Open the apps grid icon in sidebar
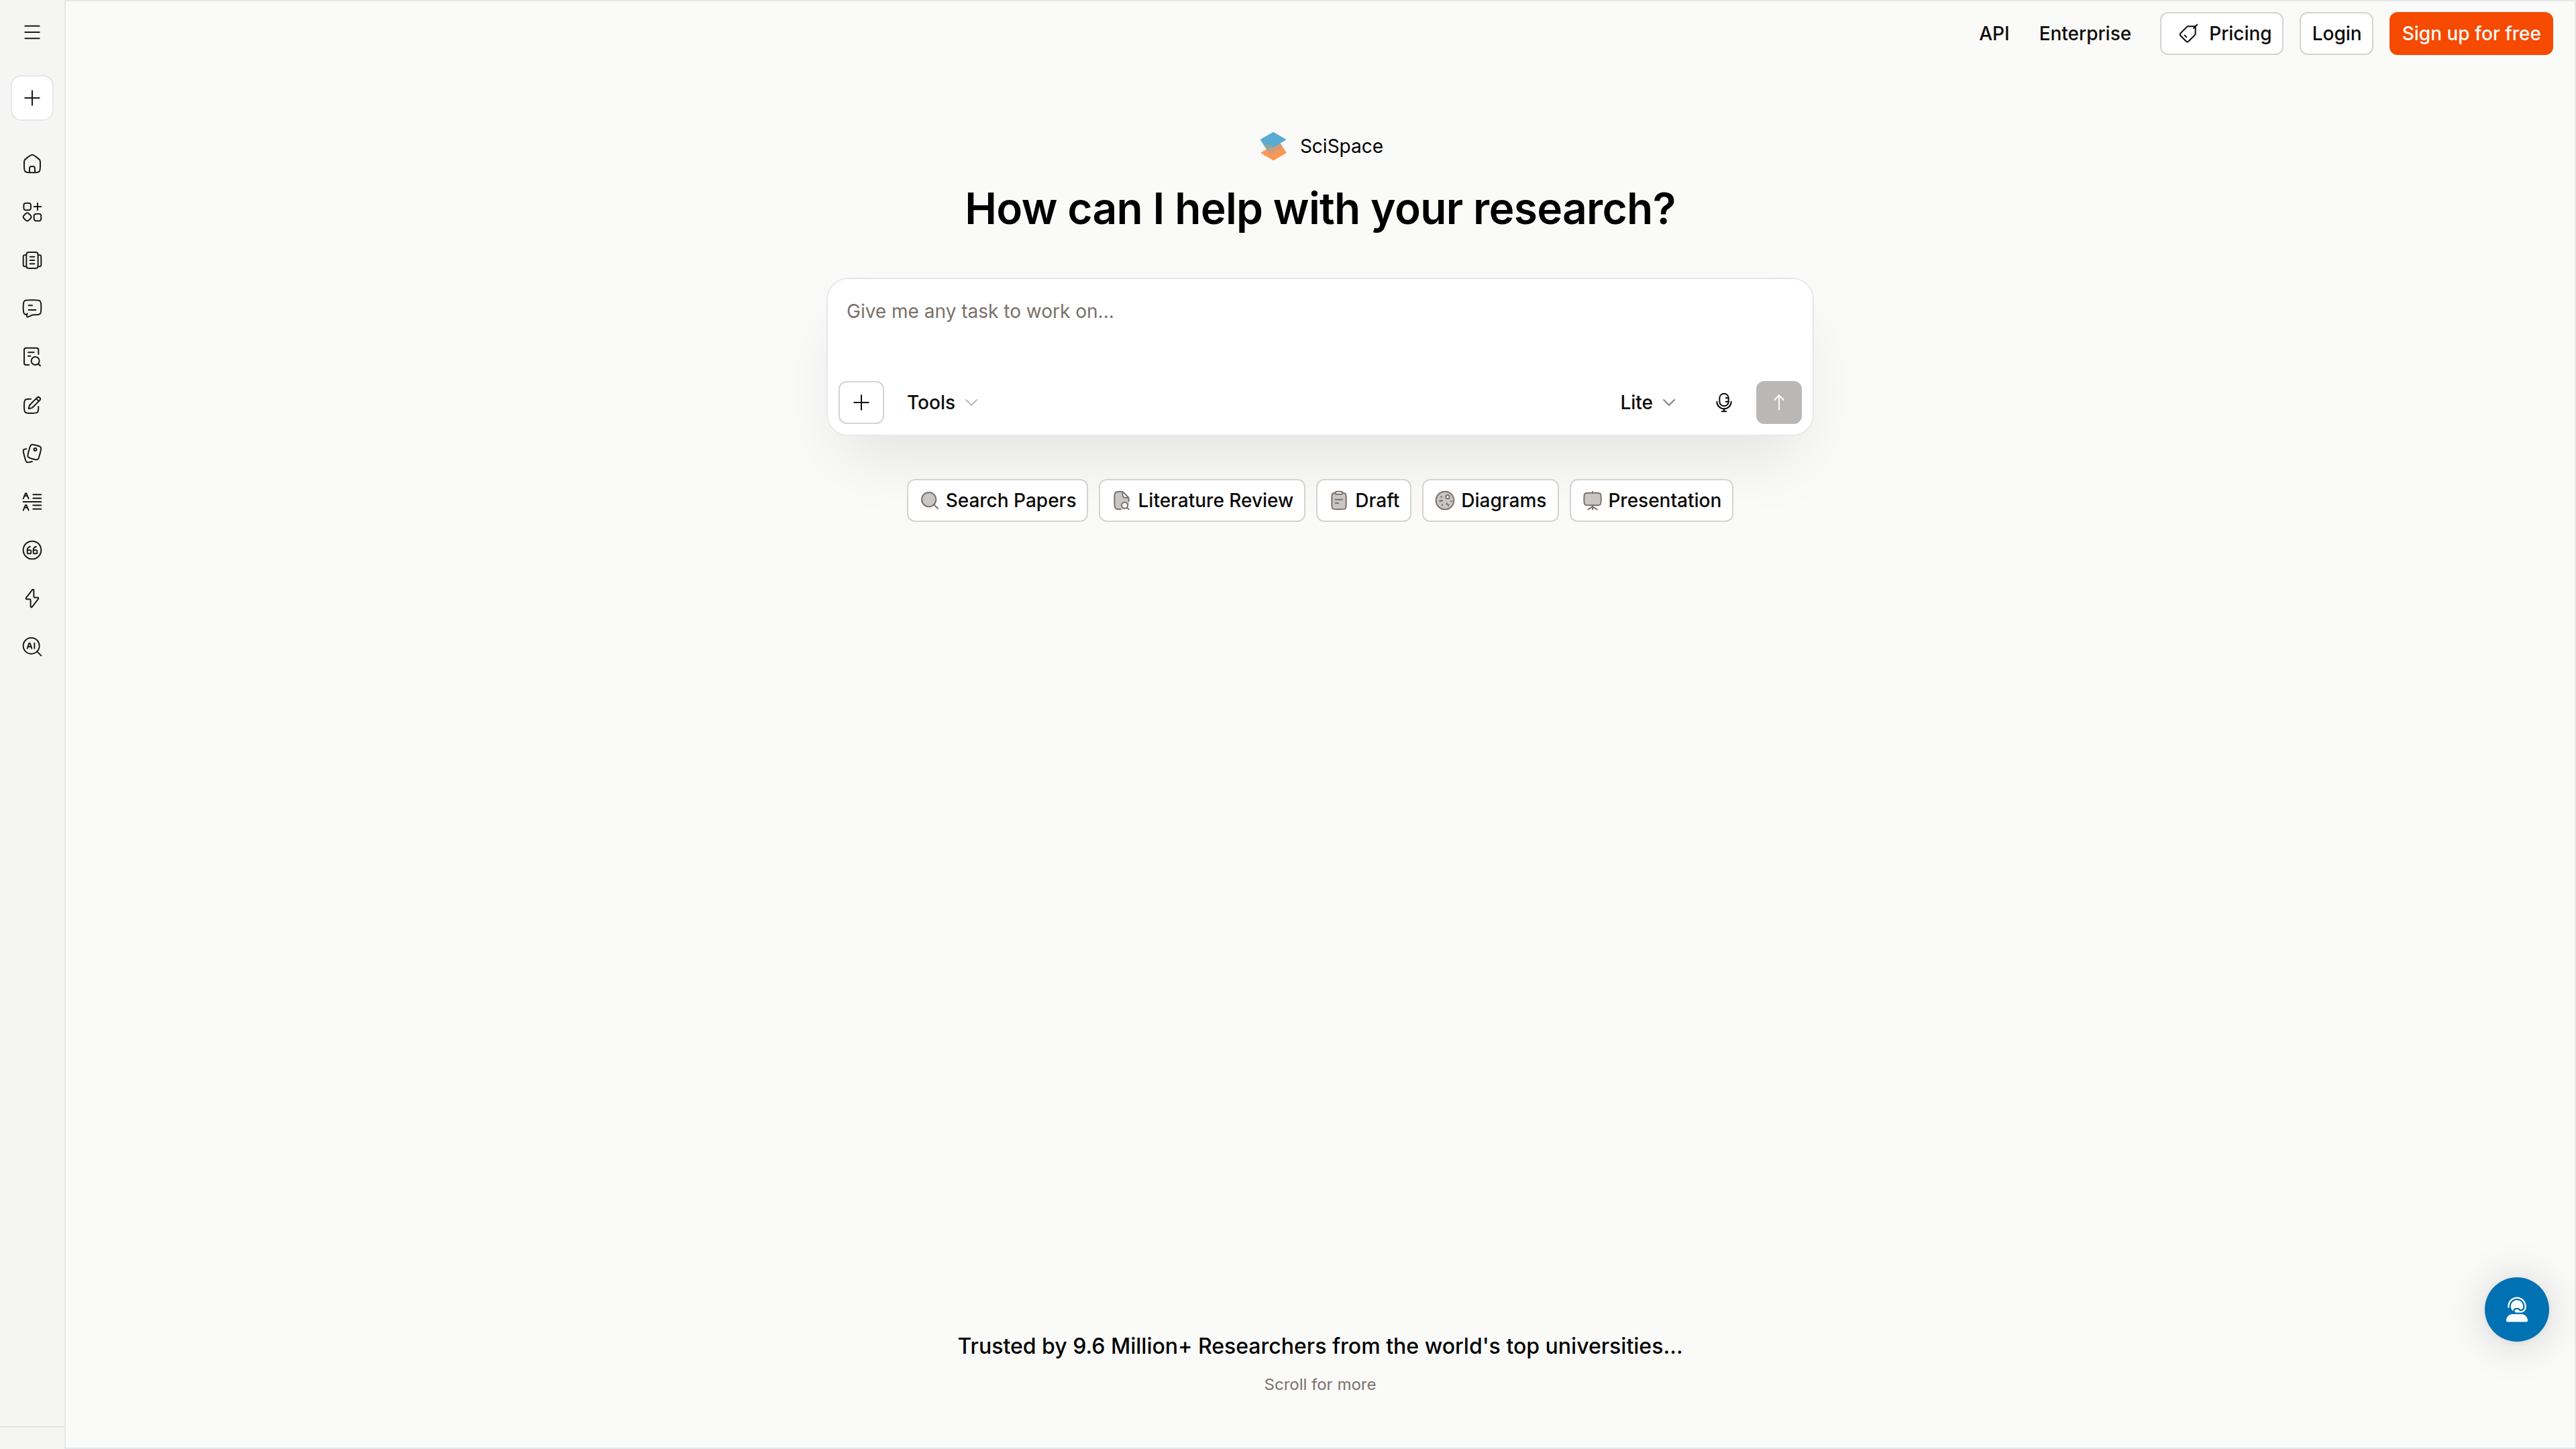This screenshot has width=2576, height=1449. 32,212
